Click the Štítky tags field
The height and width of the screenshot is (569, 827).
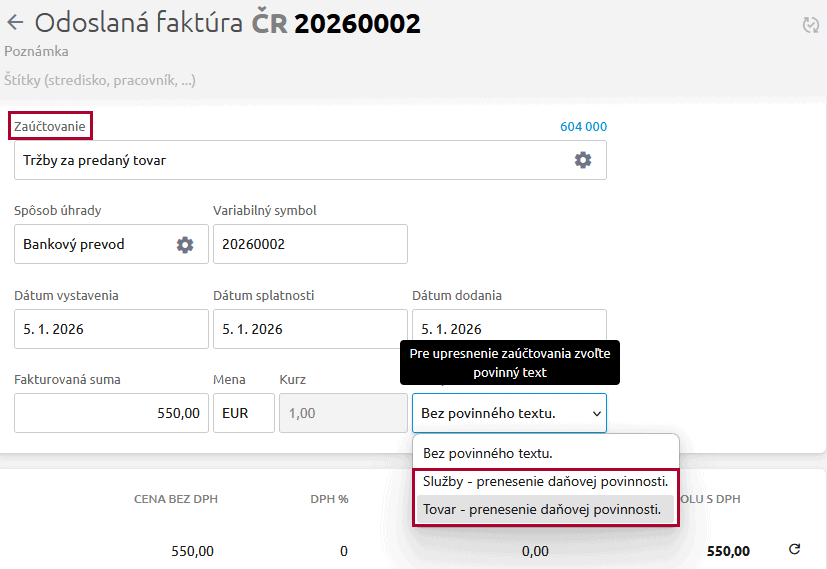(100, 79)
